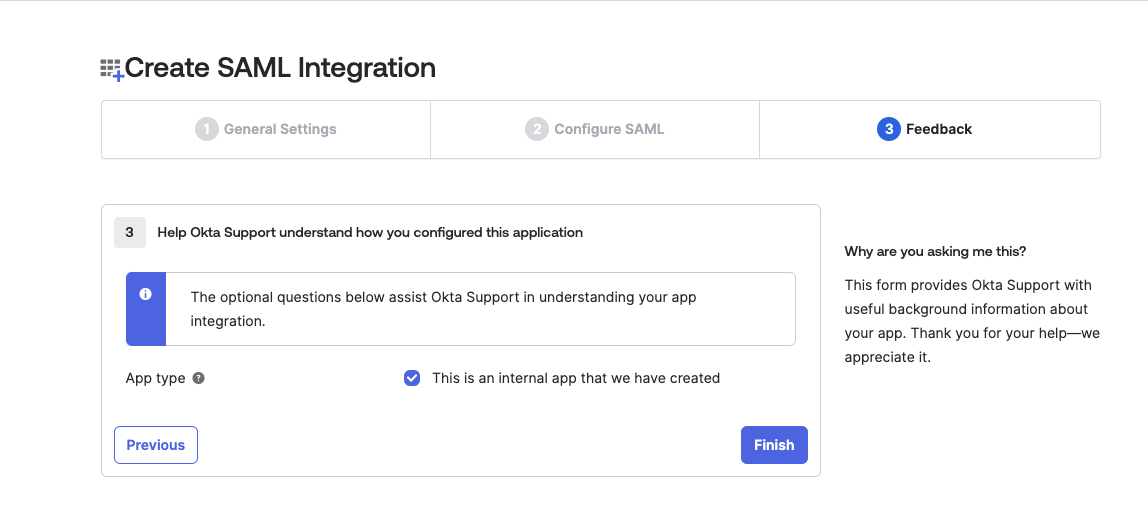Select the Feedback step label
The width and height of the screenshot is (1148, 525).
(938, 129)
